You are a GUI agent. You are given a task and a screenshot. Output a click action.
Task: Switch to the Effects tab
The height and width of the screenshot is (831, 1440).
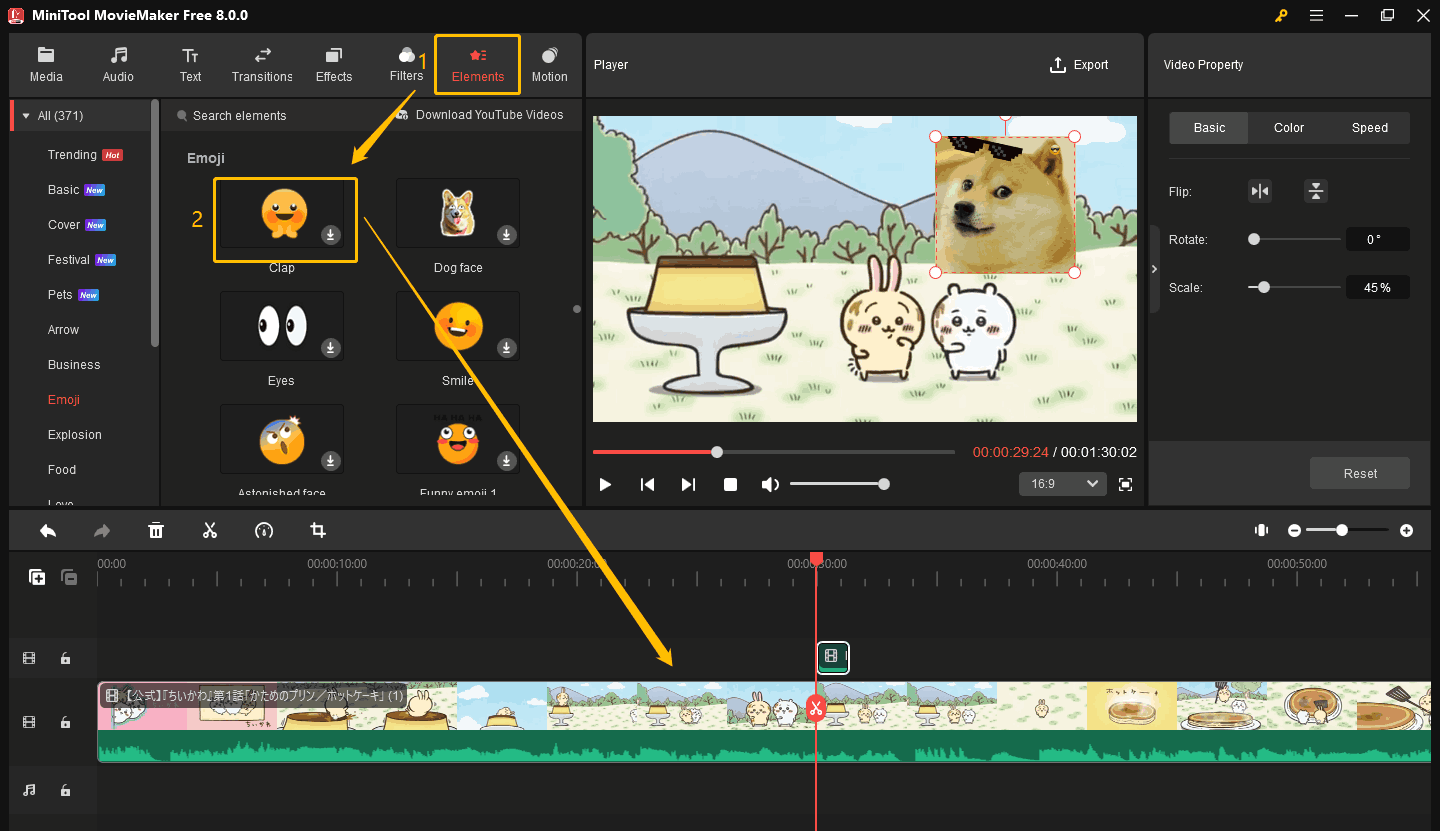point(334,65)
